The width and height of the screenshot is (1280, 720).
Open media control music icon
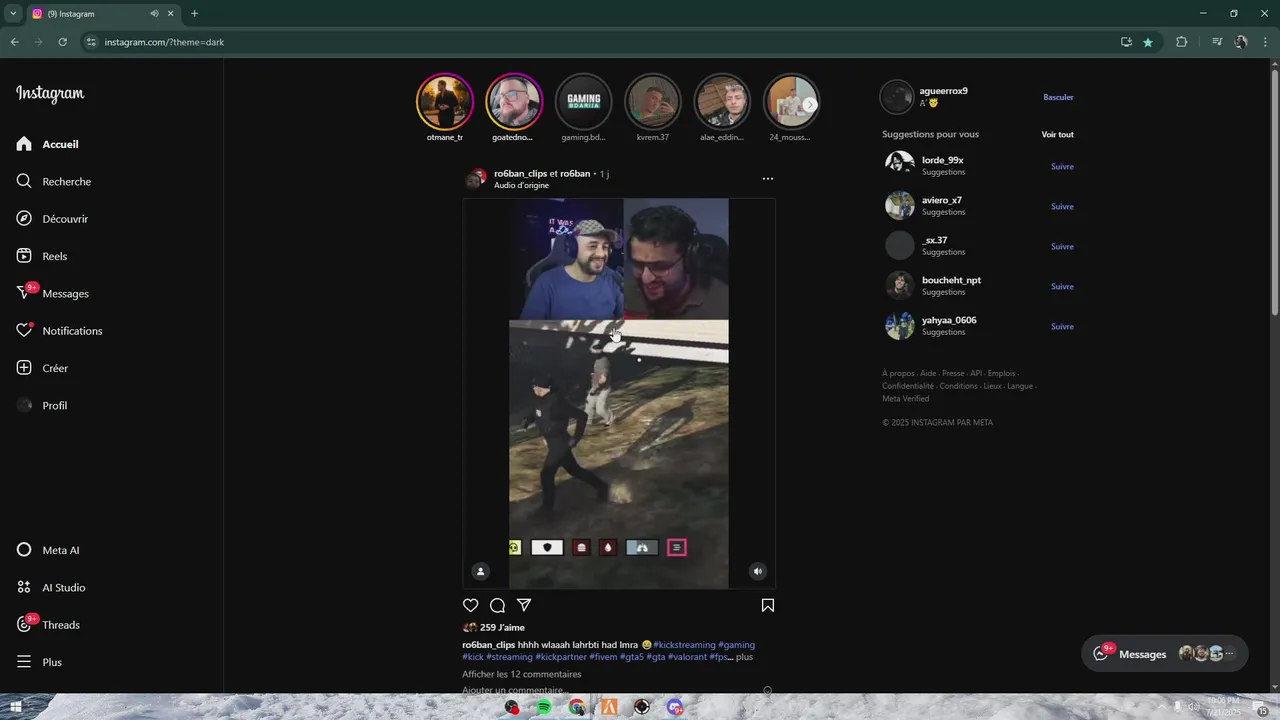[1217, 42]
